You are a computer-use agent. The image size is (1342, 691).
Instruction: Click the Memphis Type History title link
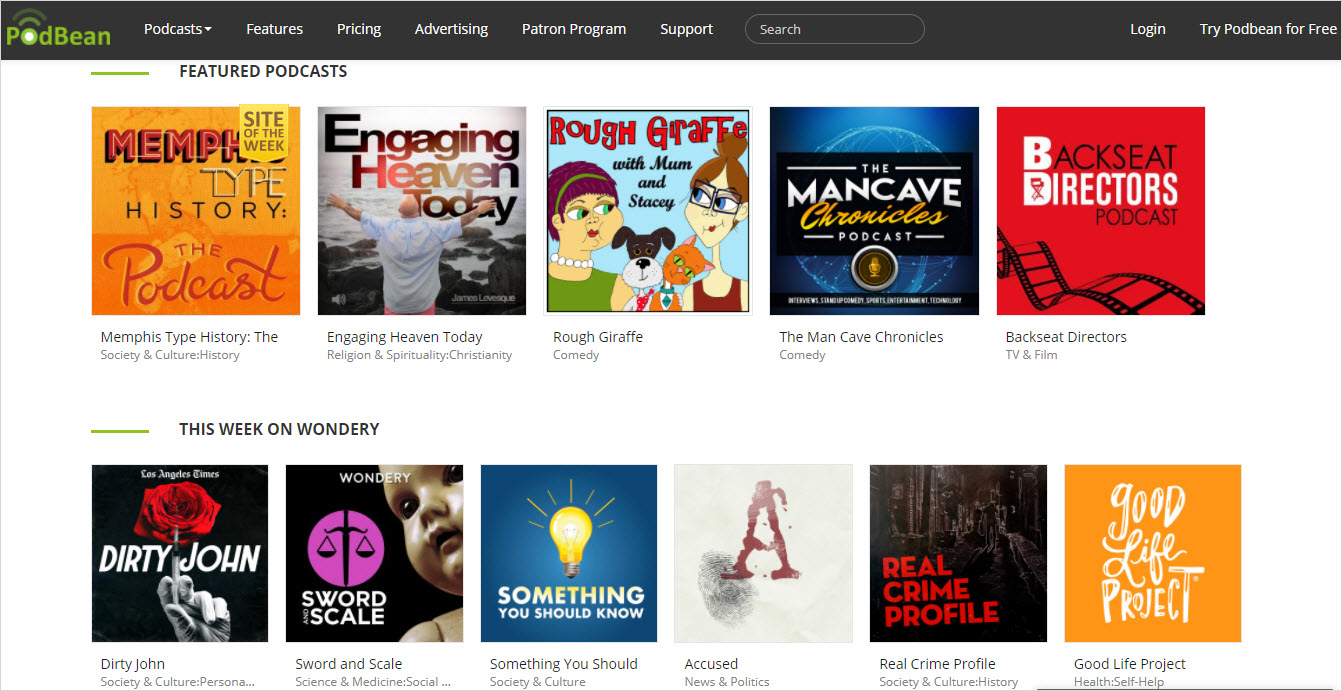pos(189,337)
